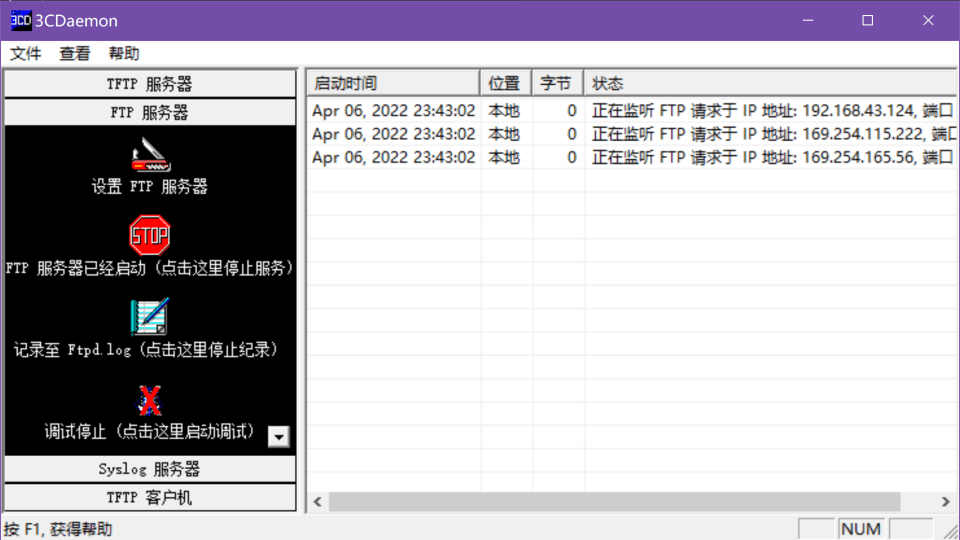Image resolution: width=960 pixels, height=540 pixels.
Task: Close the 3CDaemon window
Action: pyautogui.click(x=928, y=20)
